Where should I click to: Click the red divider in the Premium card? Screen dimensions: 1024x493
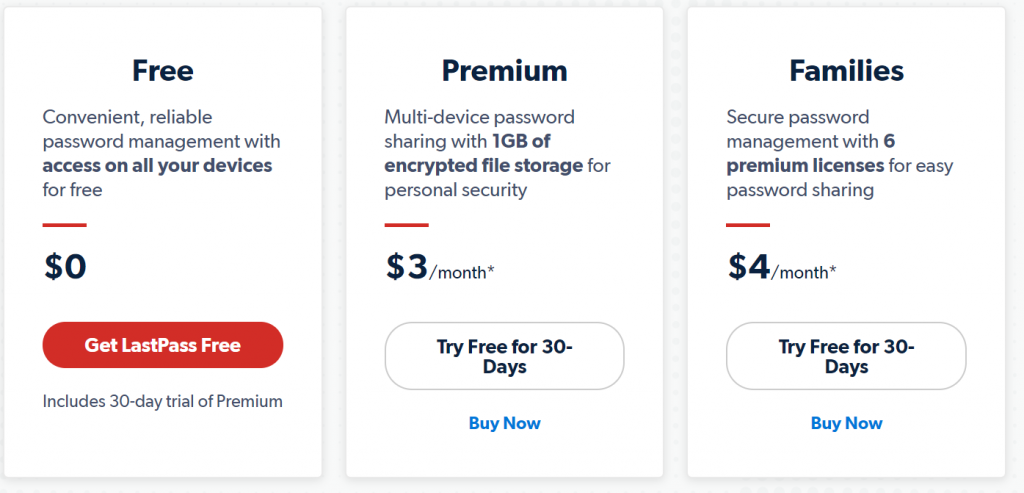pos(406,225)
